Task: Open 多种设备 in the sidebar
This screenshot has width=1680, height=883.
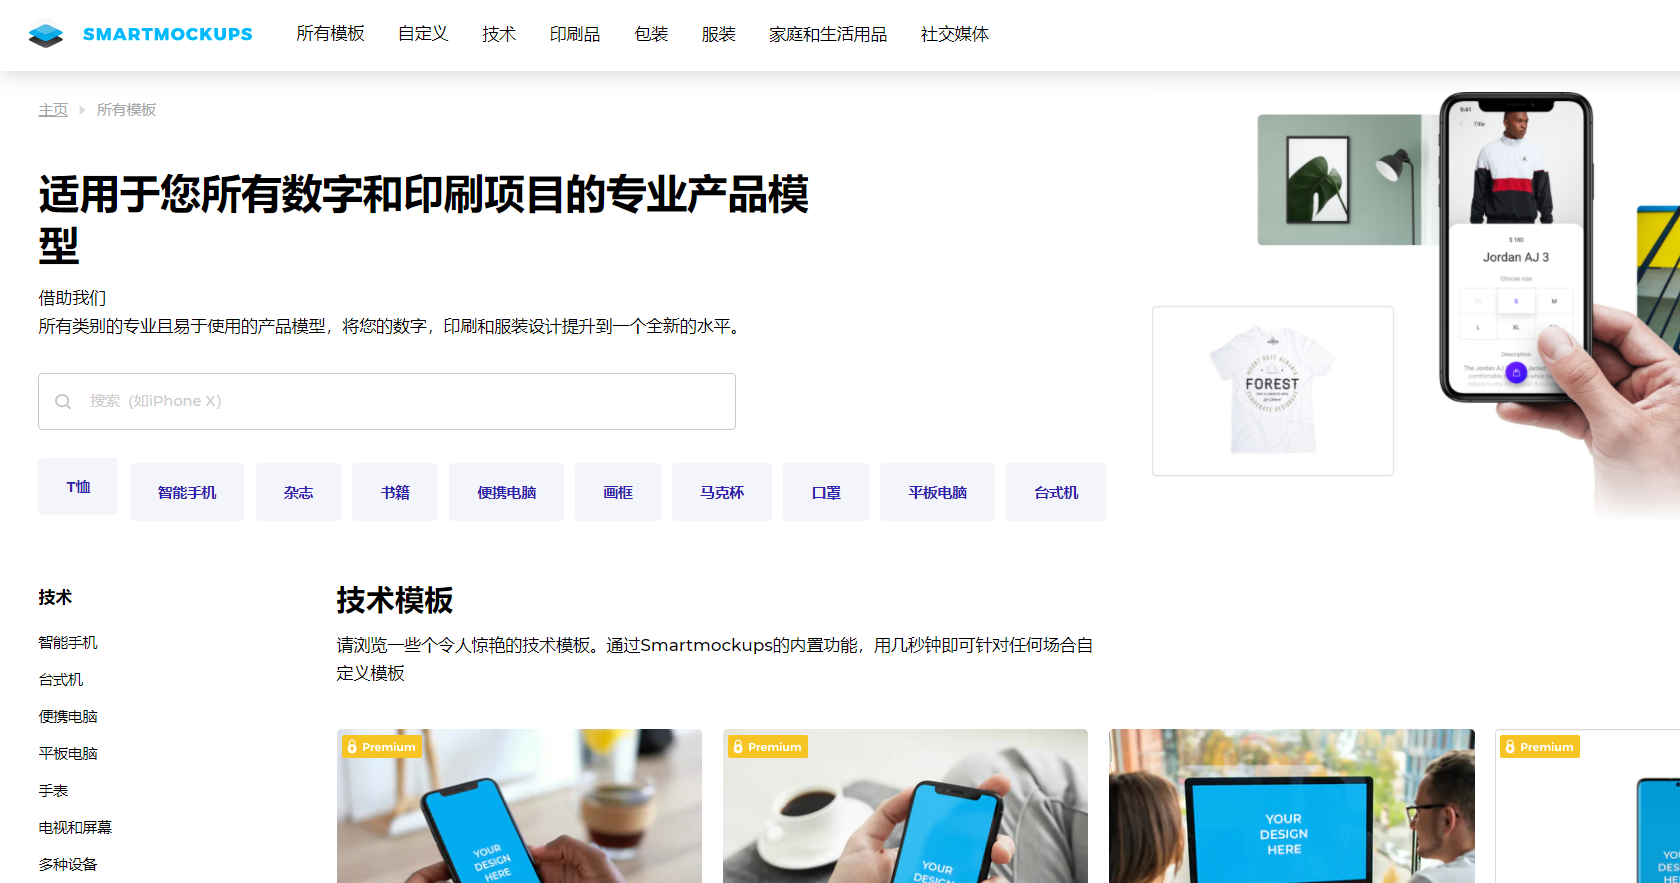Action: (x=68, y=864)
